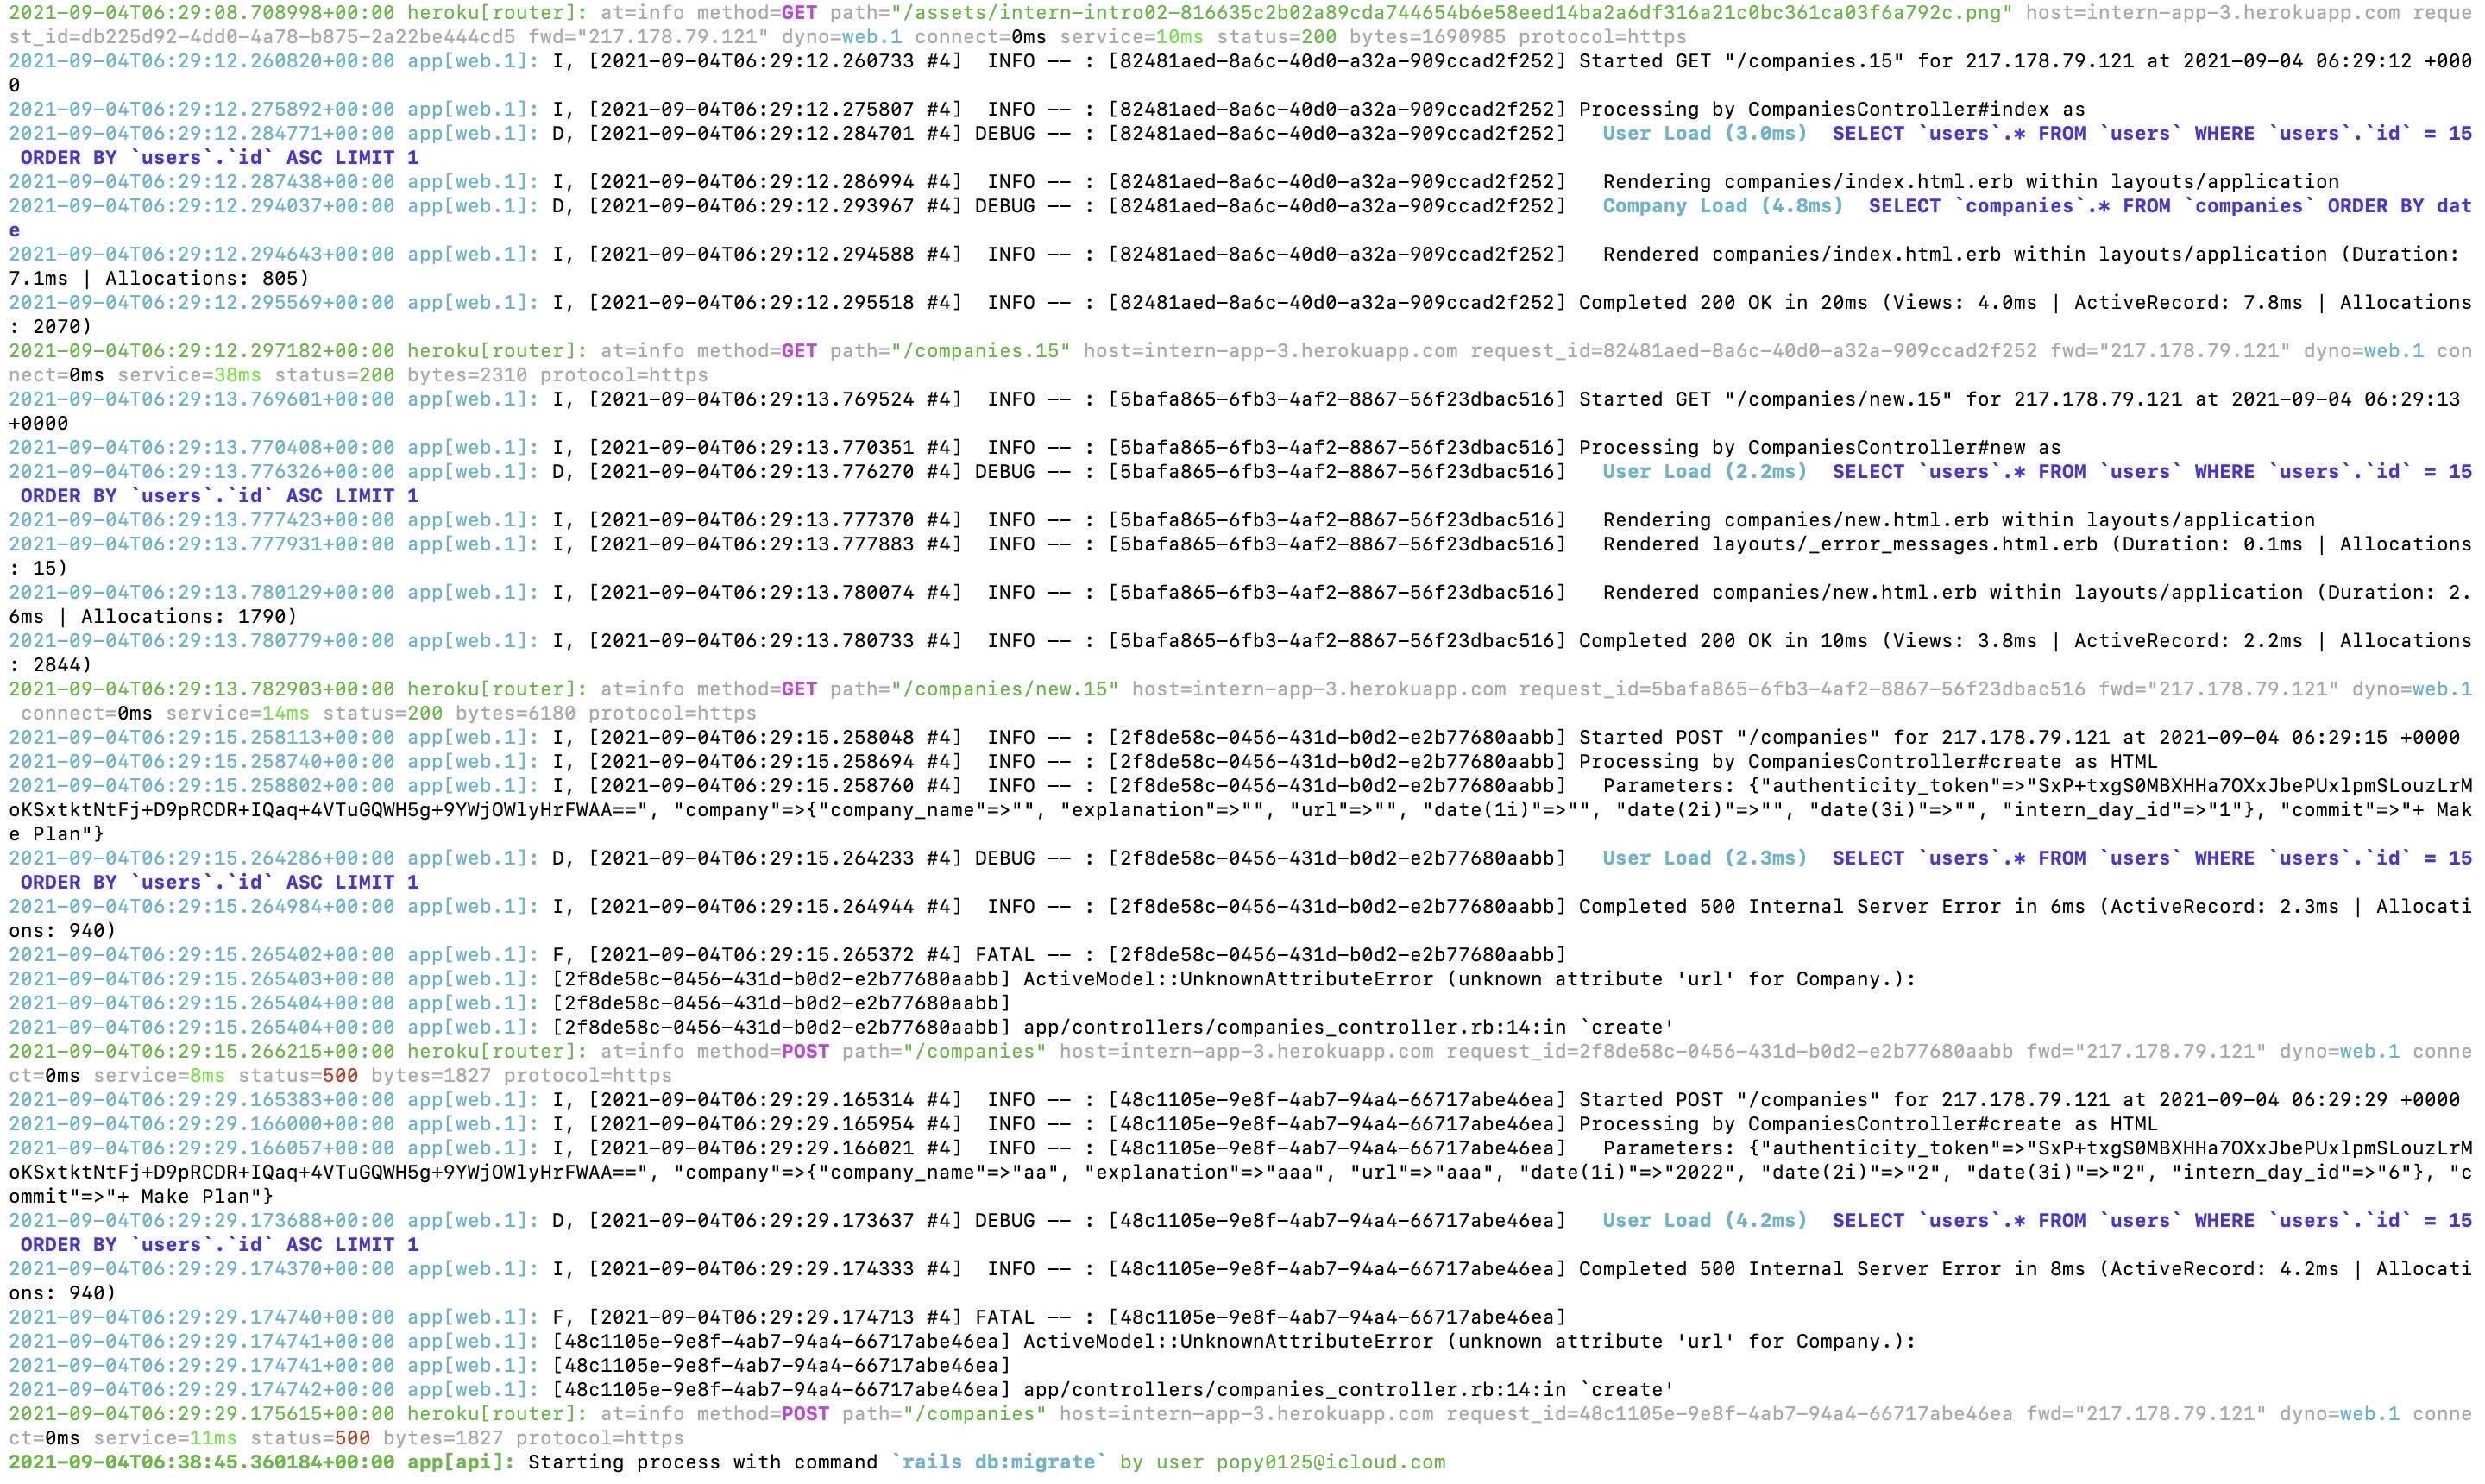Click the CompaniesController#index text
The width and height of the screenshot is (2485, 1484).
pos(1897,109)
